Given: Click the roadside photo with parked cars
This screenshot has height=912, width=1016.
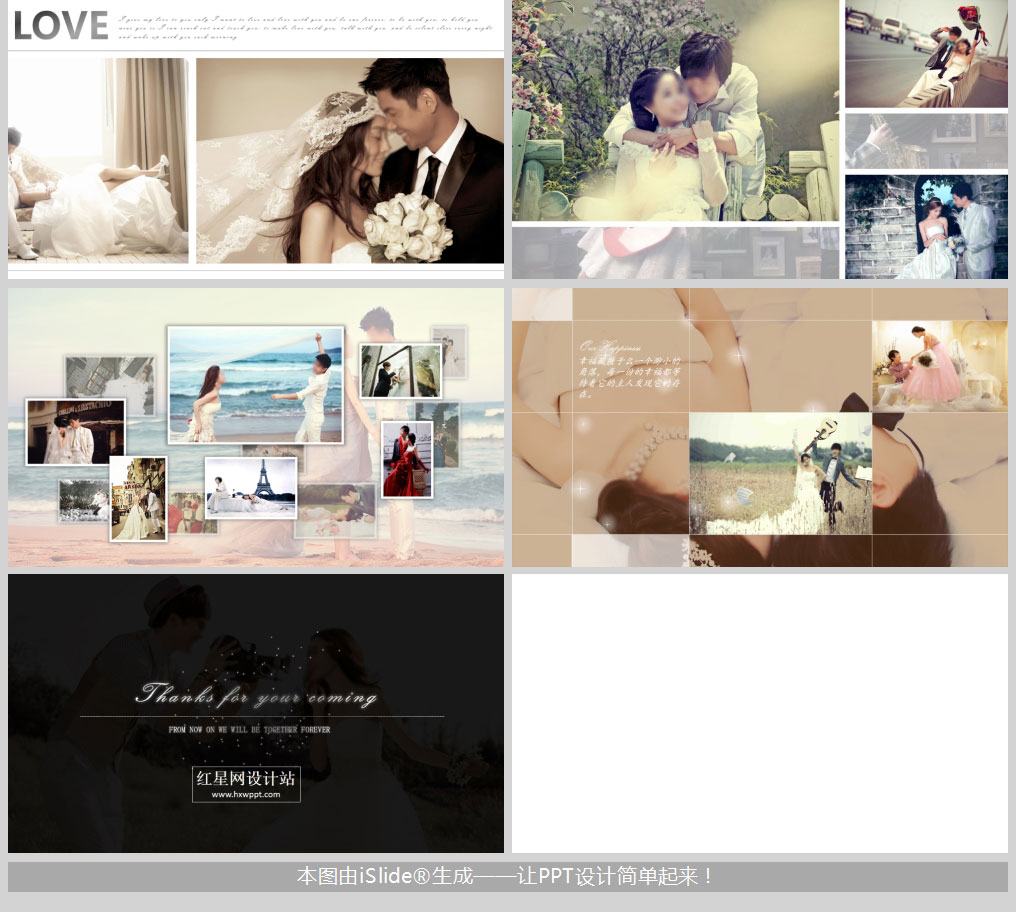Looking at the screenshot, I should pos(926,54).
